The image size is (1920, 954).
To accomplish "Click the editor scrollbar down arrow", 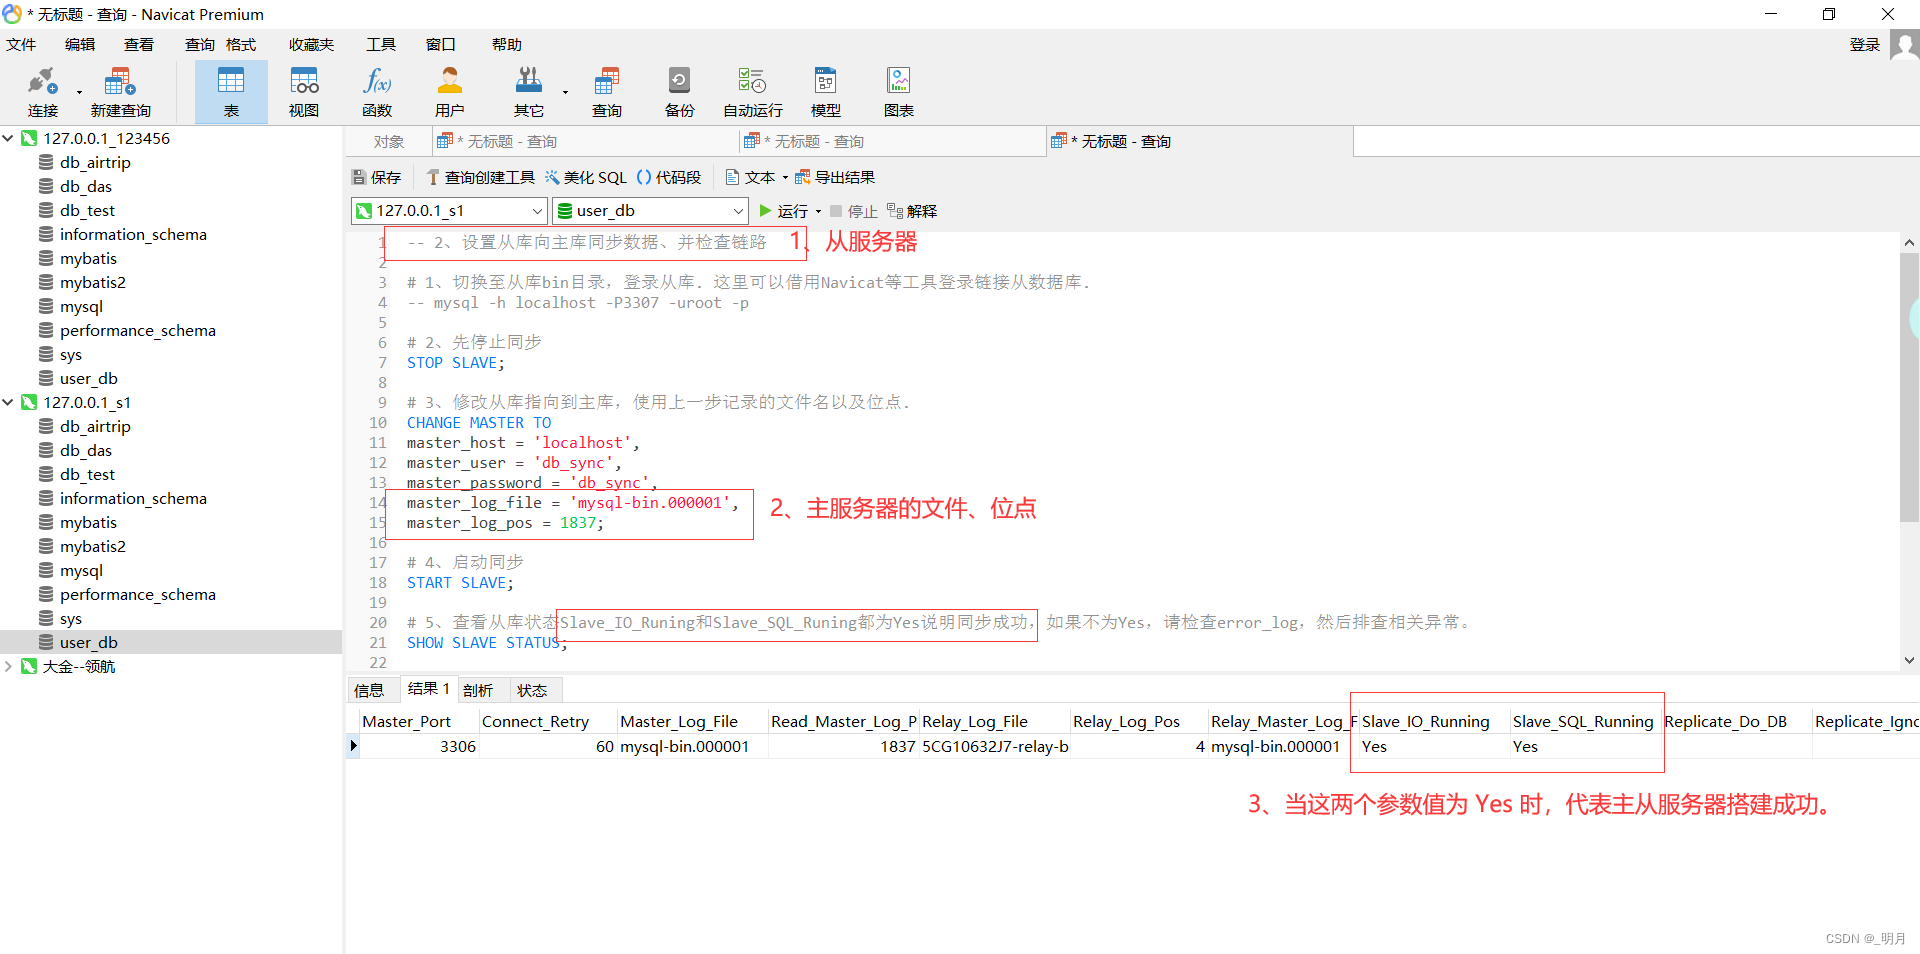I will point(1909,660).
